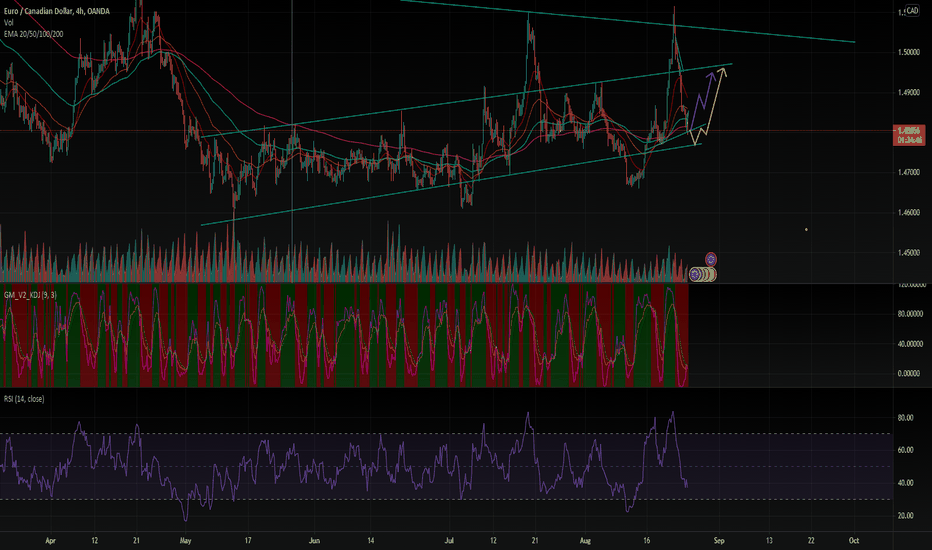
Task: Click the 16 date label
Action: click(x=647, y=540)
